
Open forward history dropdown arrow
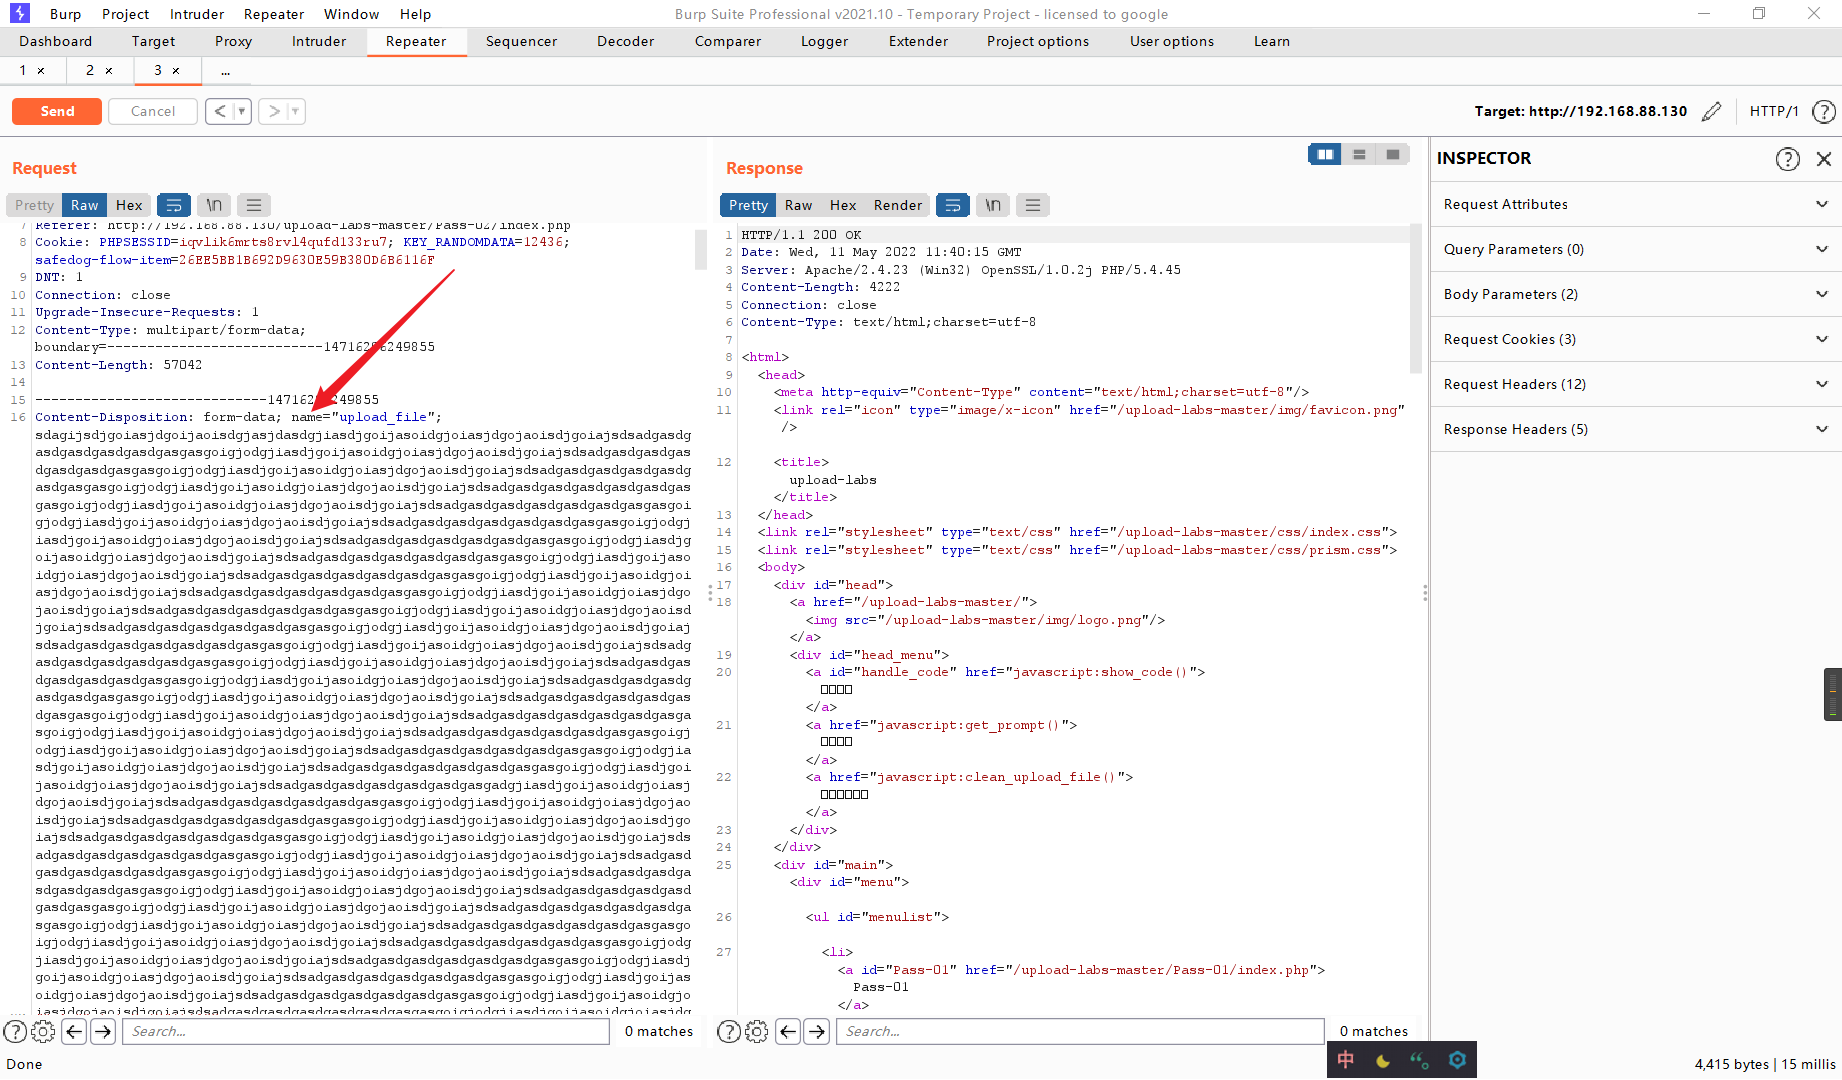(295, 111)
